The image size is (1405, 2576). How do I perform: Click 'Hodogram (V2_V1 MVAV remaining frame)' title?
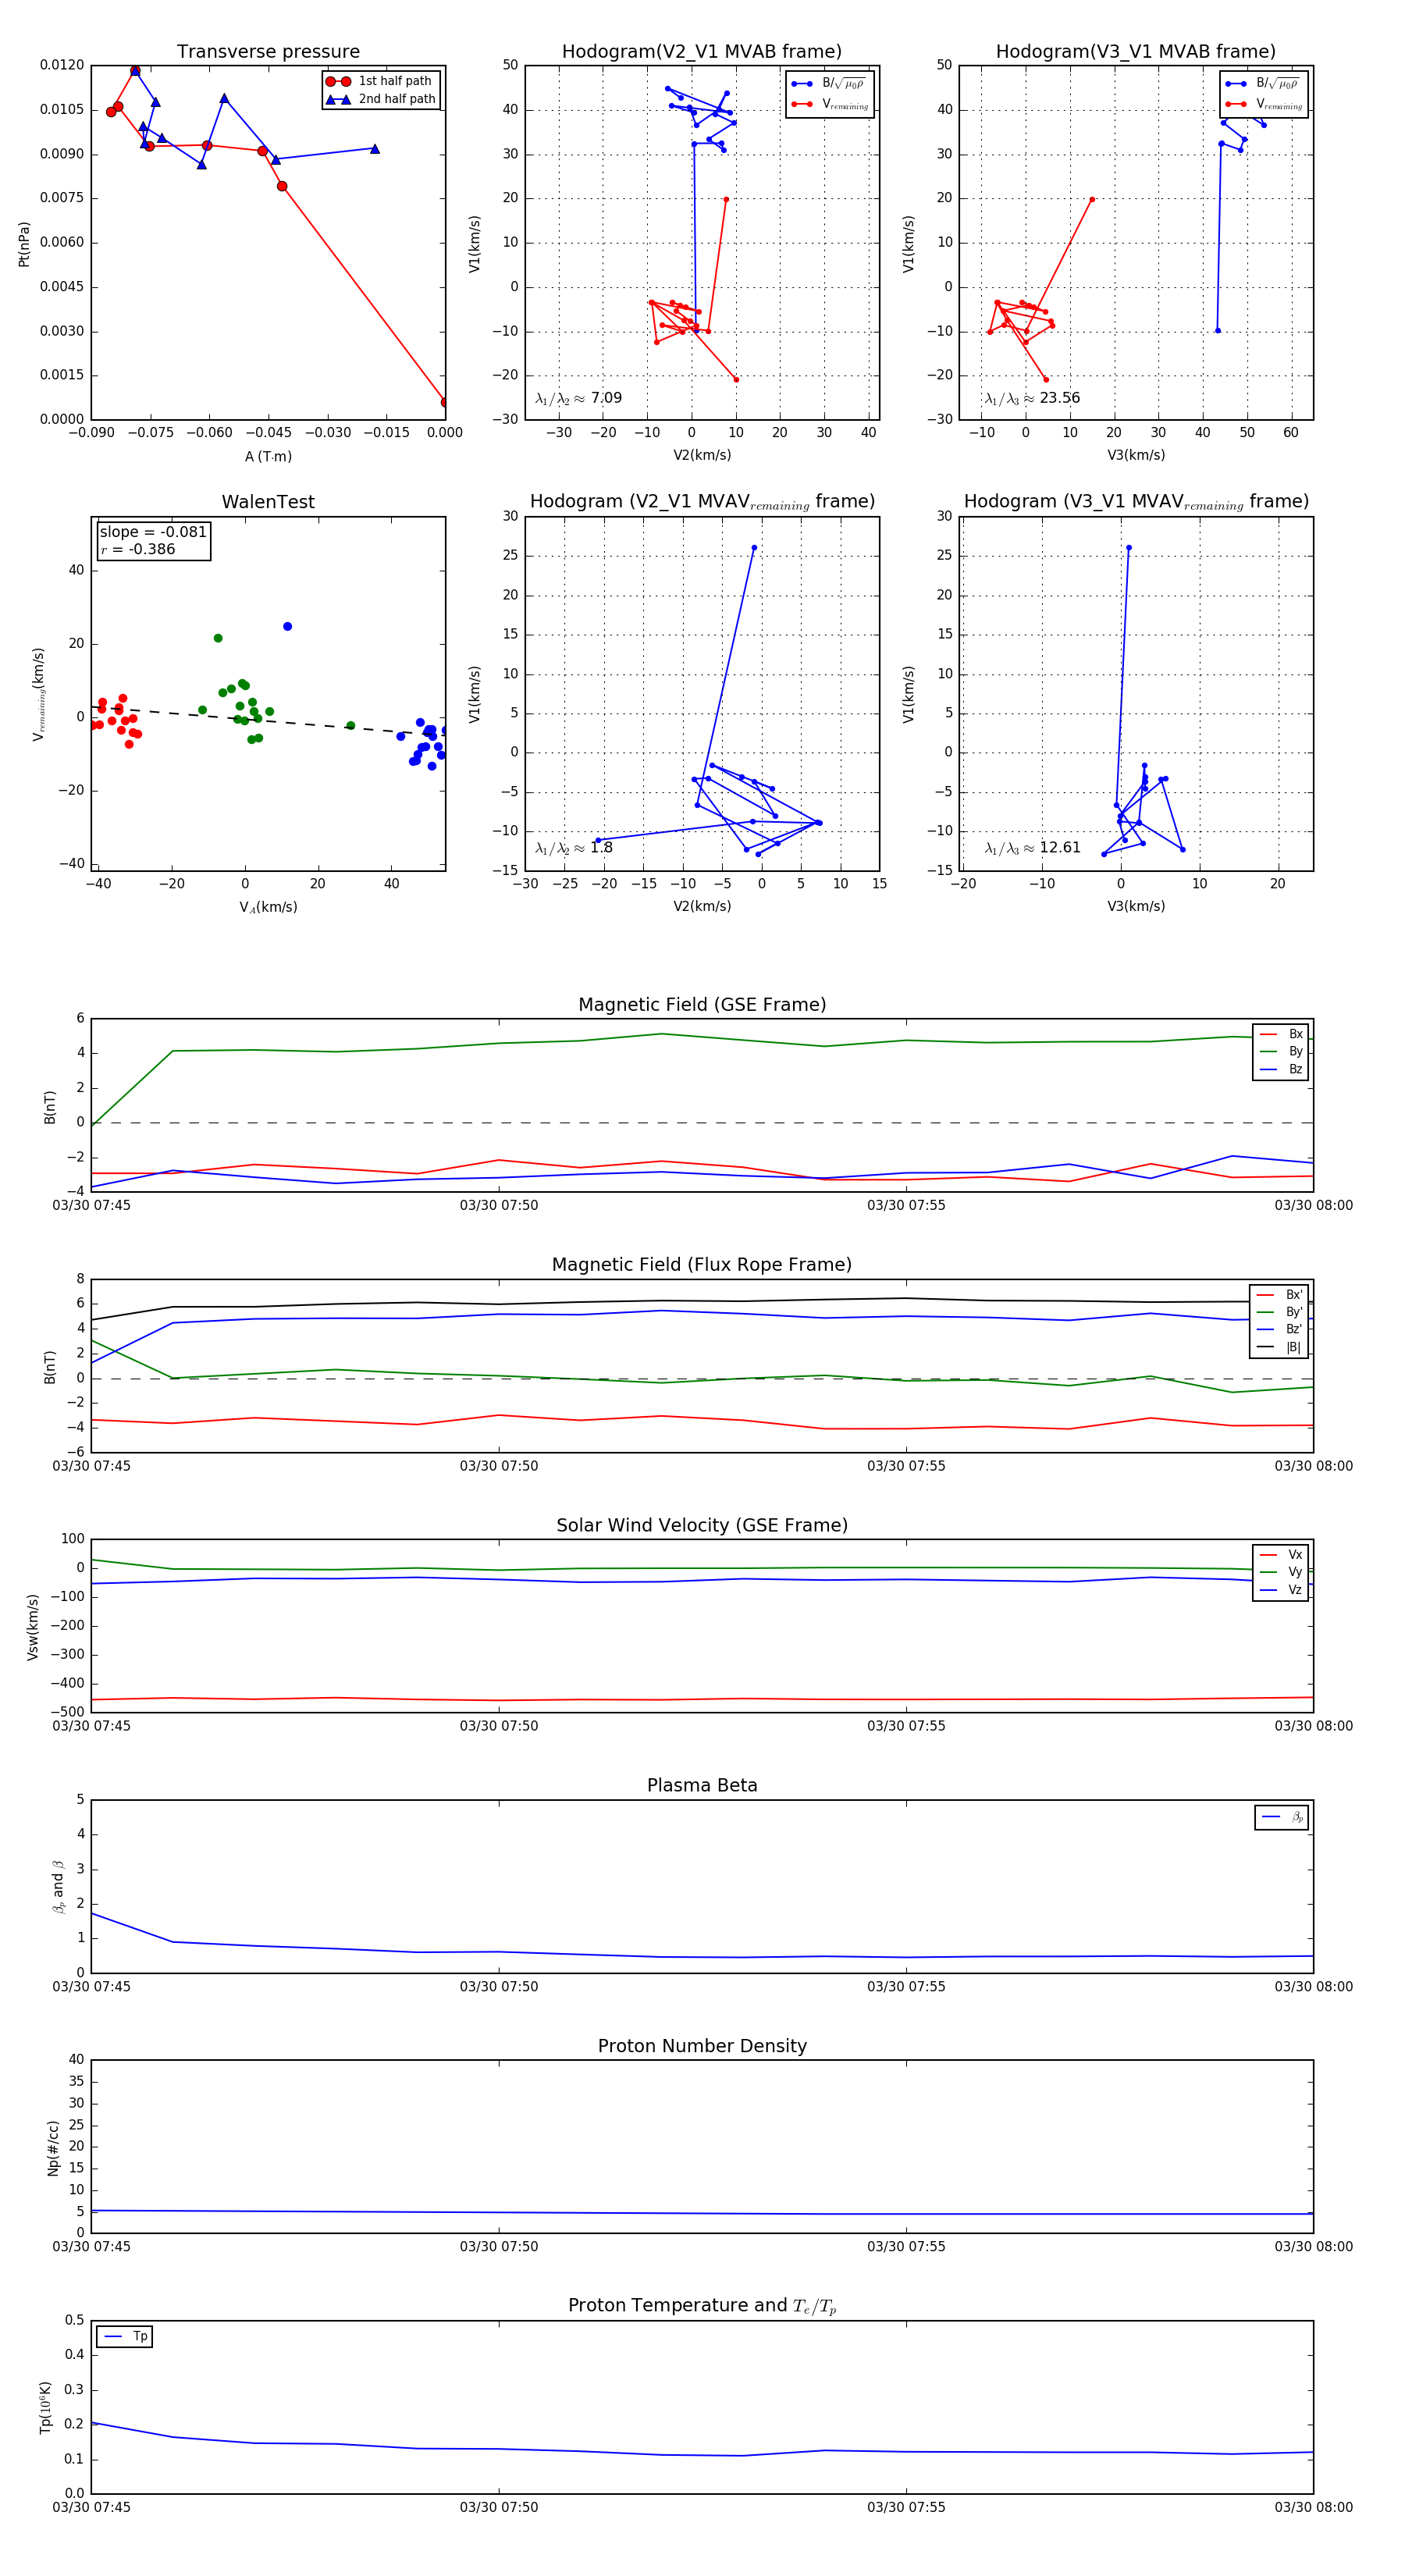point(702,502)
